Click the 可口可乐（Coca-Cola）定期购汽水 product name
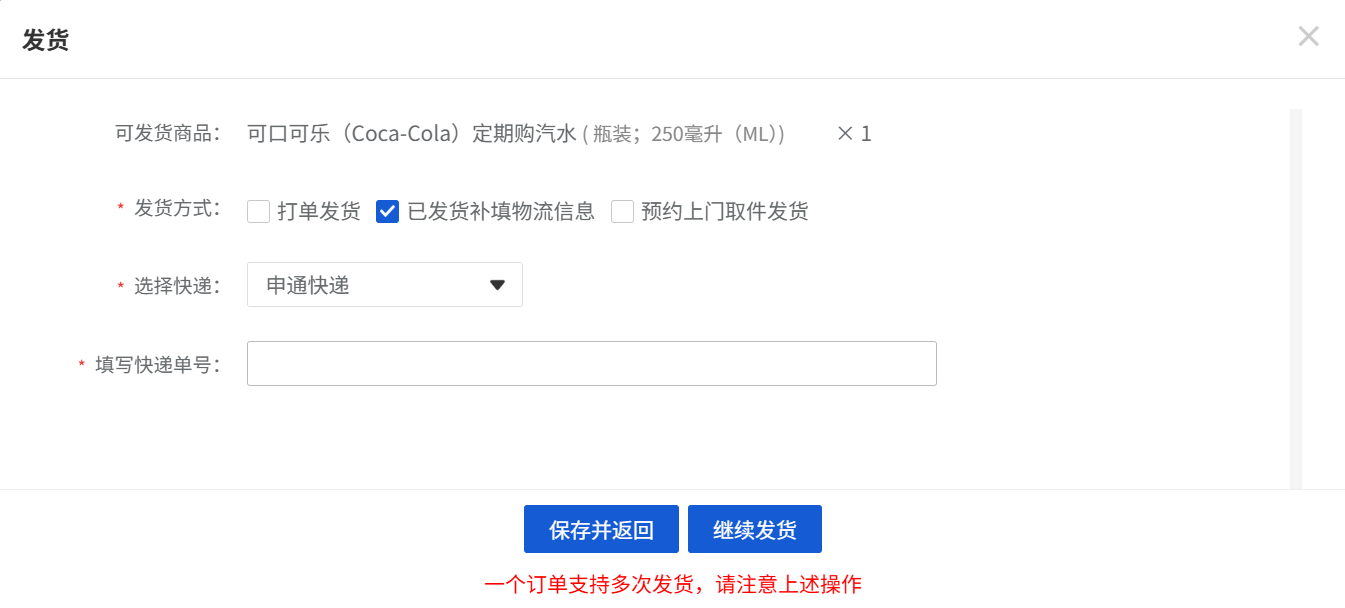The width and height of the screenshot is (1345, 608). click(x=412, y=134)
